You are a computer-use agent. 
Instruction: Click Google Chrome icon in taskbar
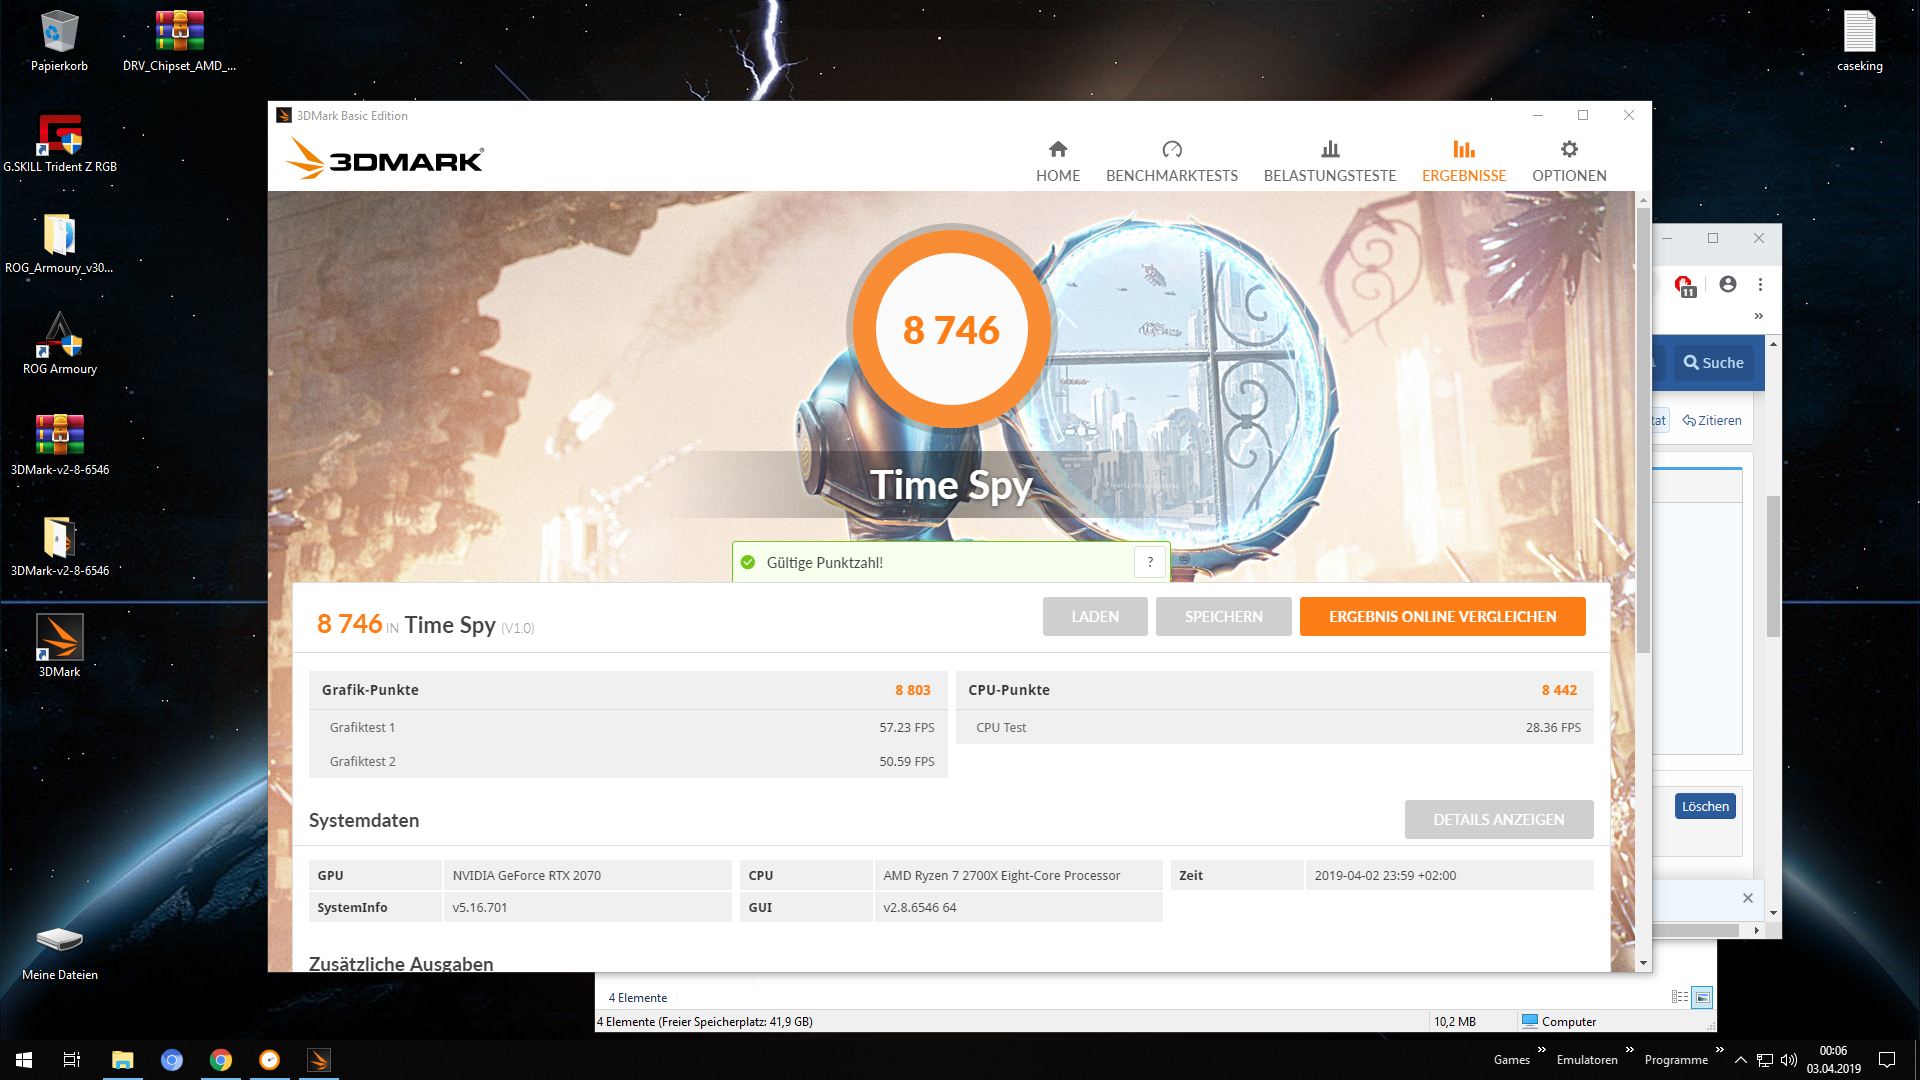[221, 1060]
